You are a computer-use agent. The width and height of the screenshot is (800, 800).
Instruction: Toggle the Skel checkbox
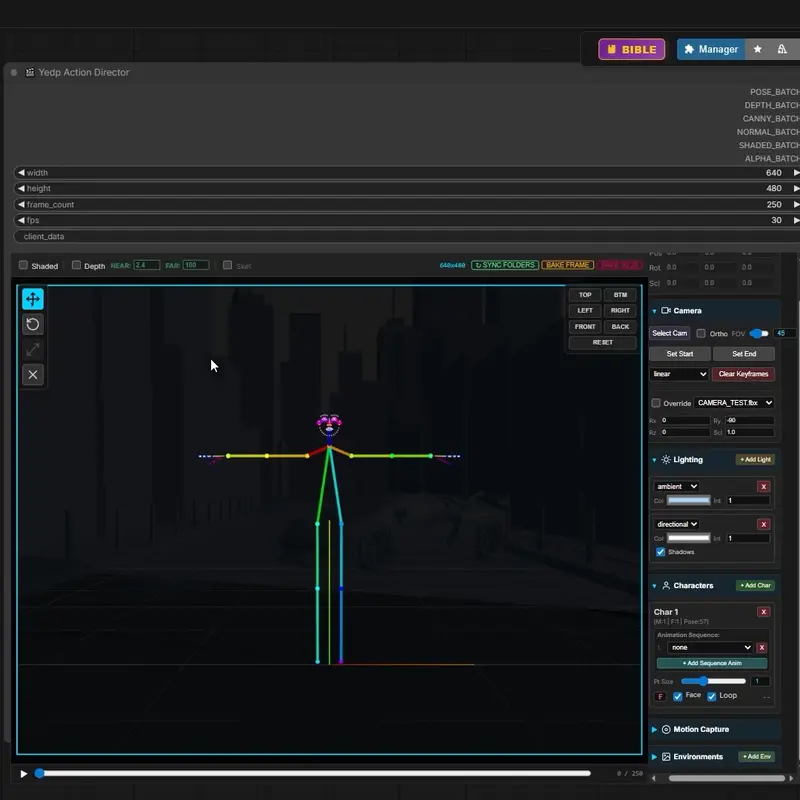(228, 265)
